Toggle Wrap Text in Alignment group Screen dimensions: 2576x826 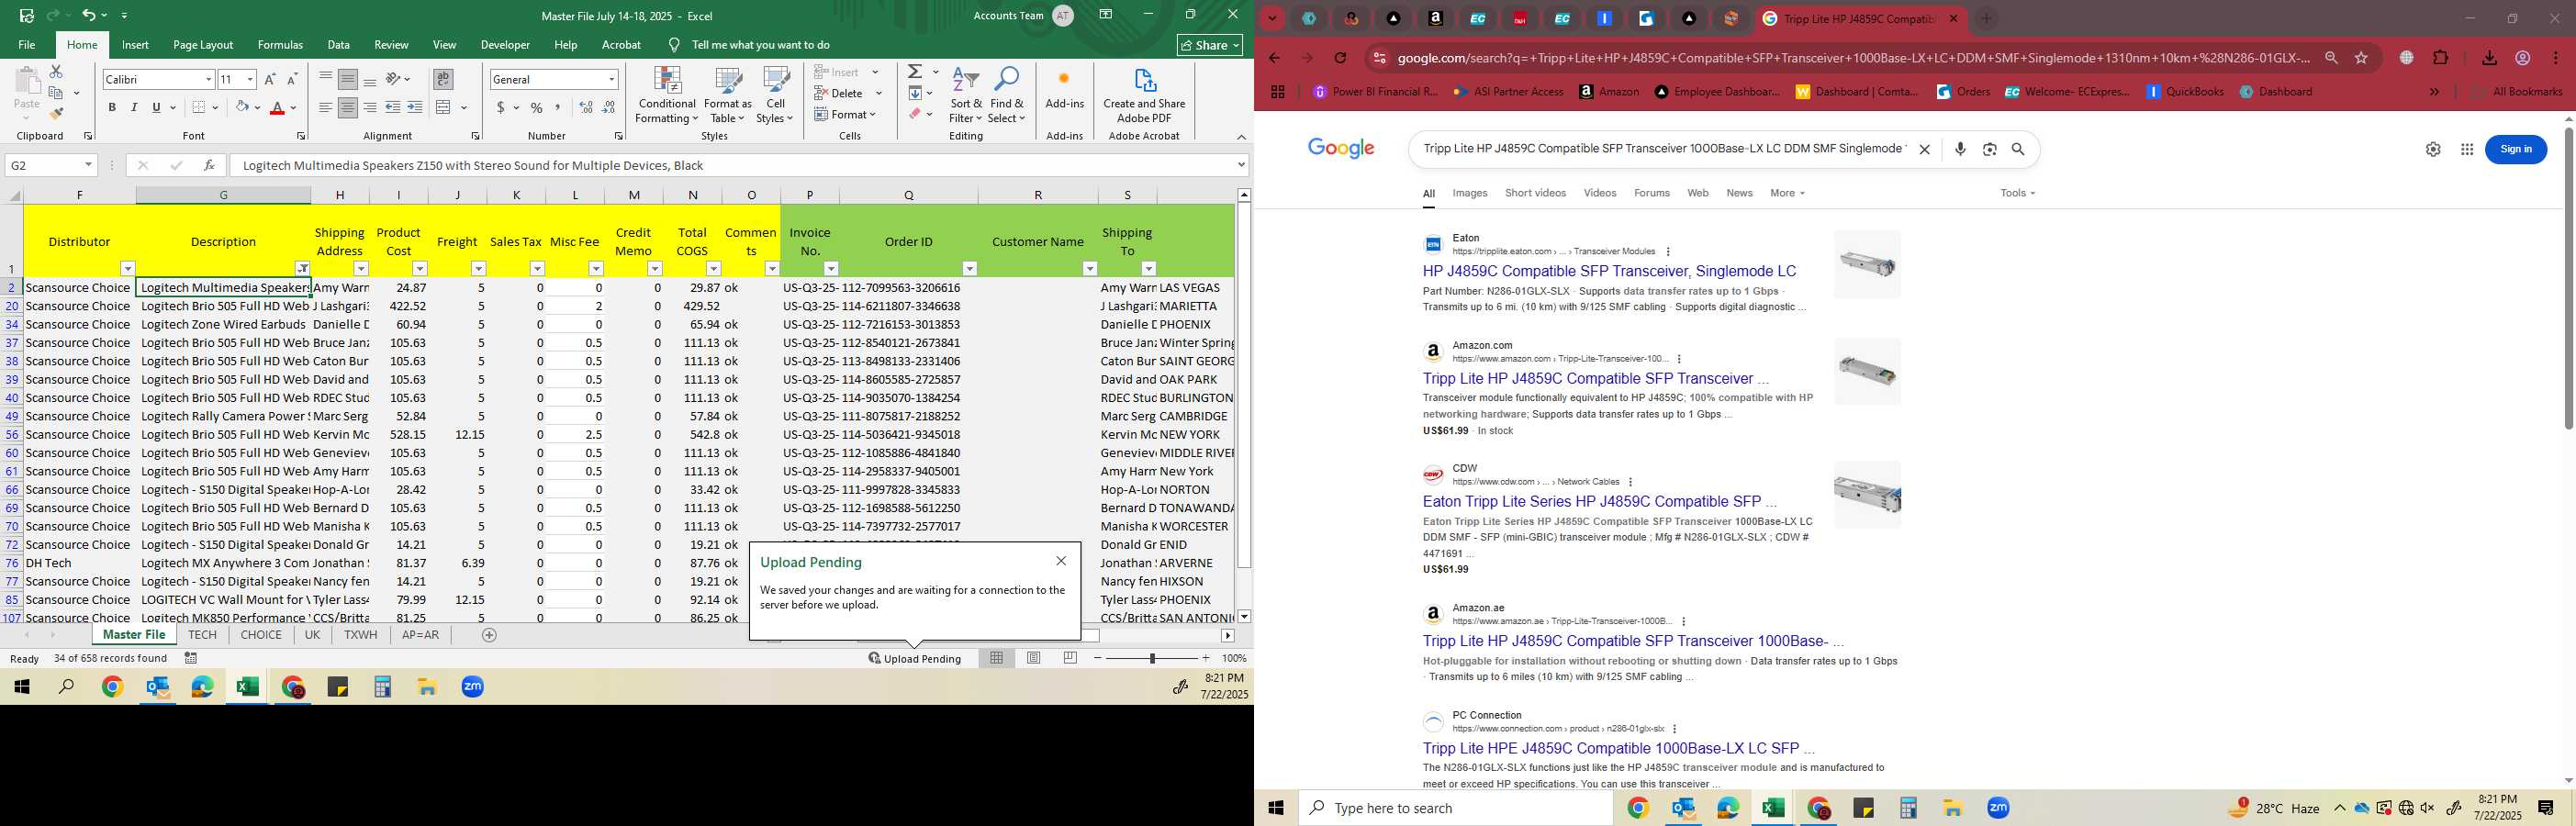[443, 79]
